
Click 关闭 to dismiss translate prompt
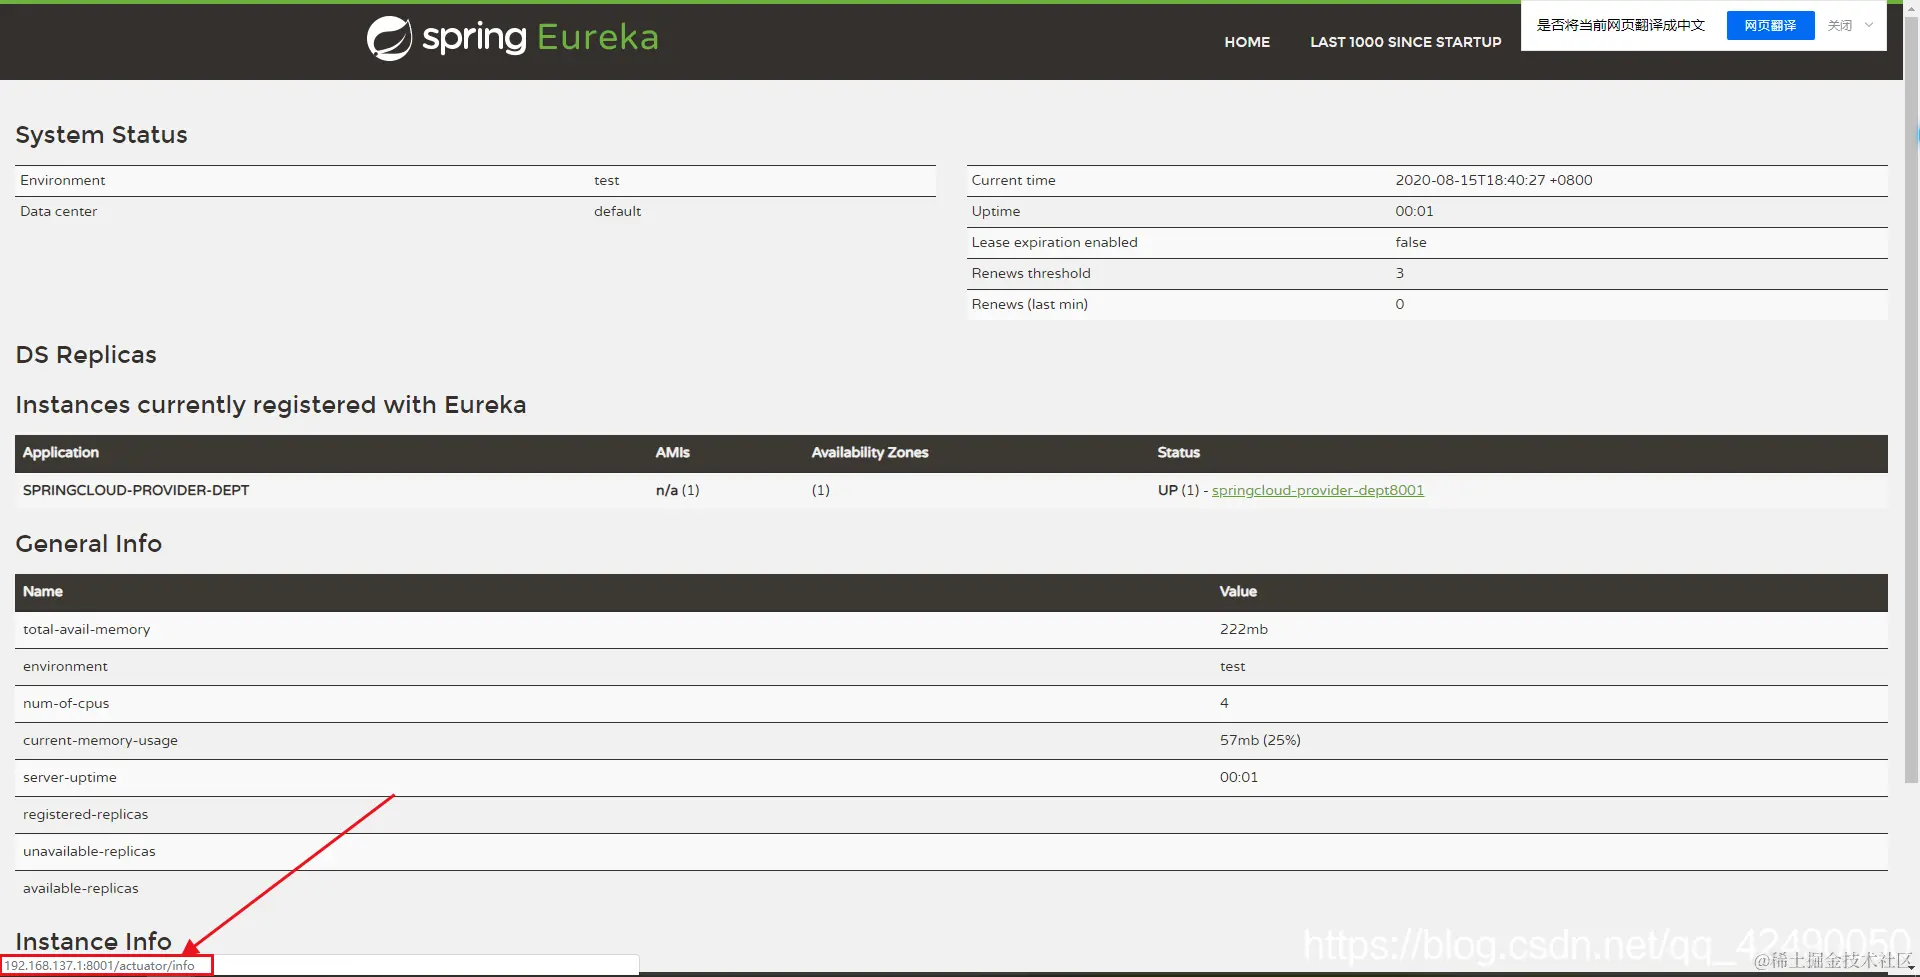click(1840, 25)
